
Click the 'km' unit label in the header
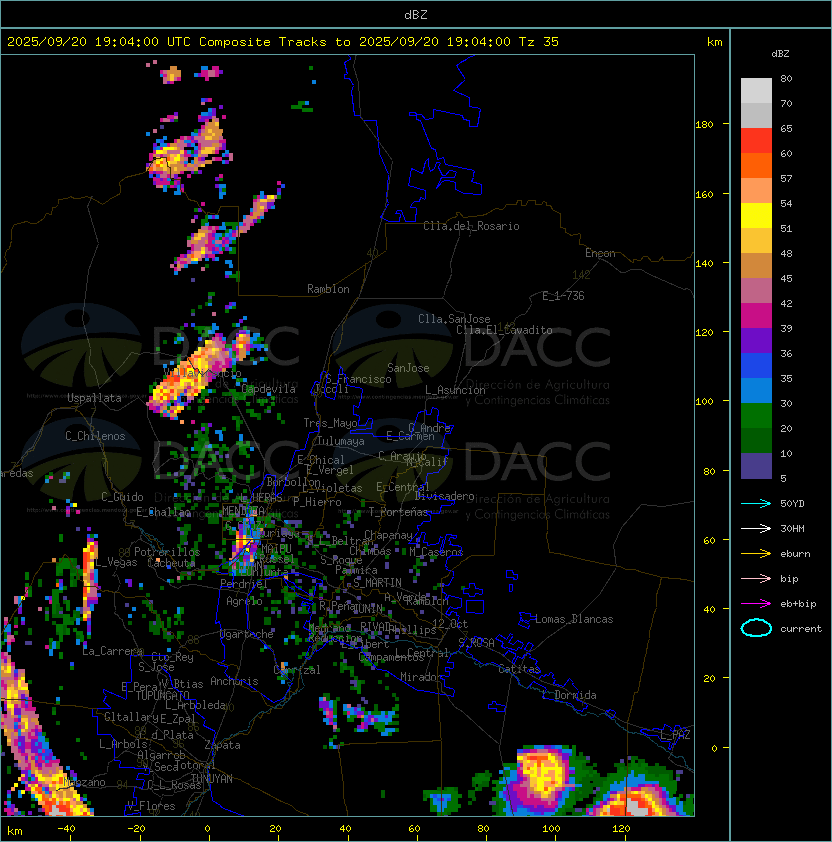(714, 42)
